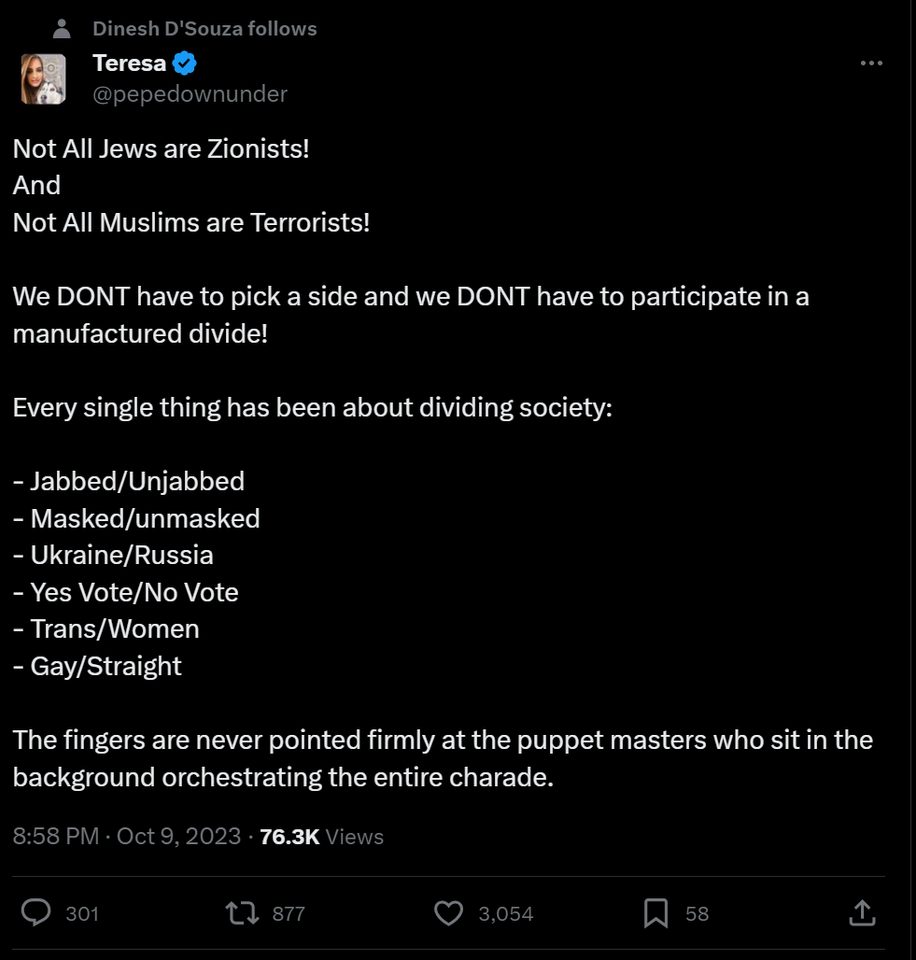Click the 877 reposts count
The width and height of the screenshot is (916, 960).
[x=288, y=913]
